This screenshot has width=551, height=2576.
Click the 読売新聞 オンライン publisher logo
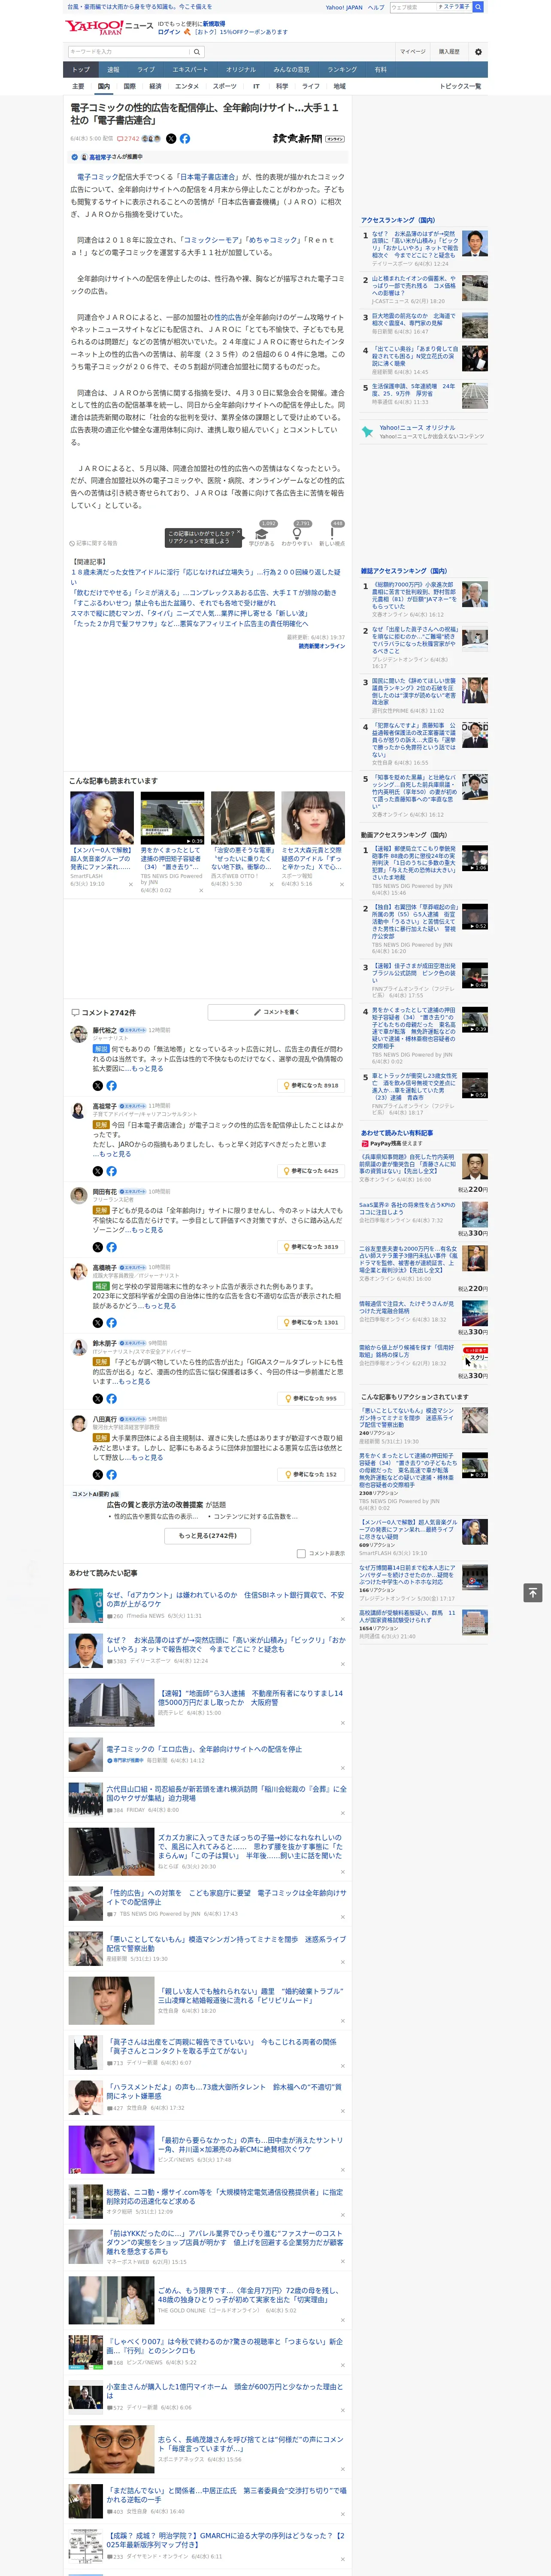click(x=308, y=139)
